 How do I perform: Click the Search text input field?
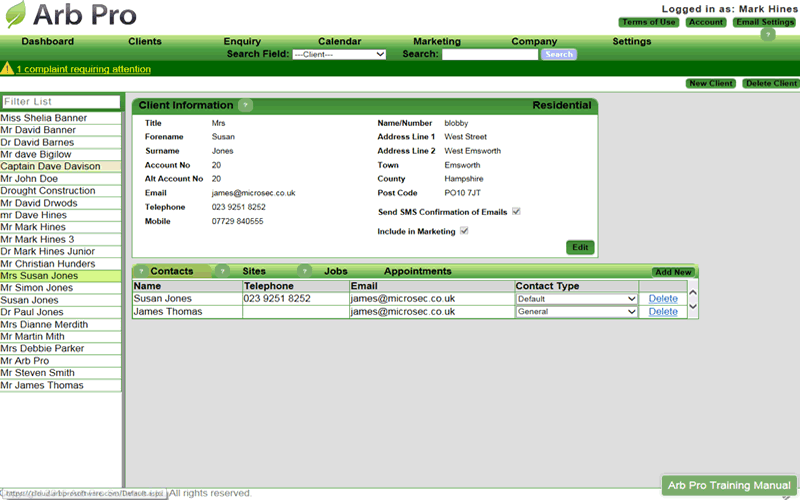coord(490,54)
